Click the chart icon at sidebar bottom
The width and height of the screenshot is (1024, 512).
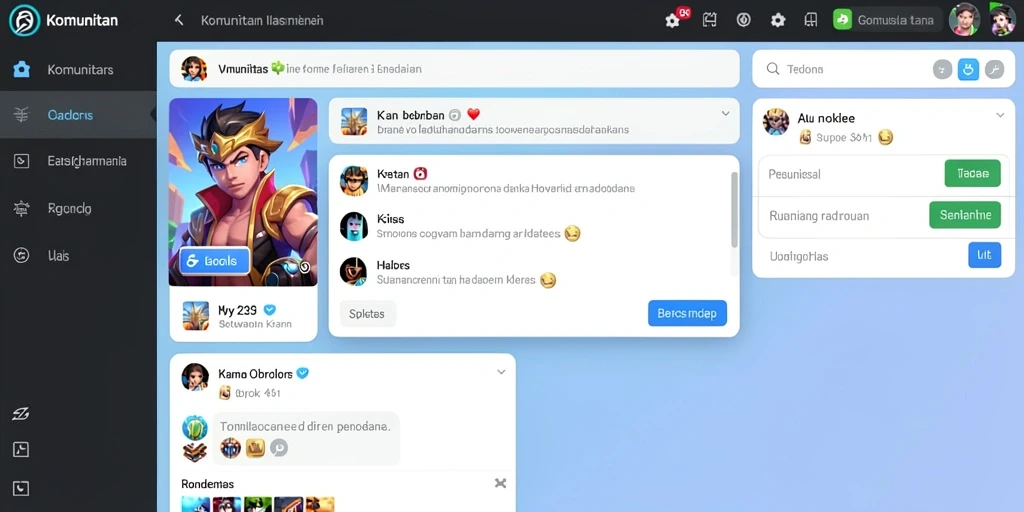22,449
